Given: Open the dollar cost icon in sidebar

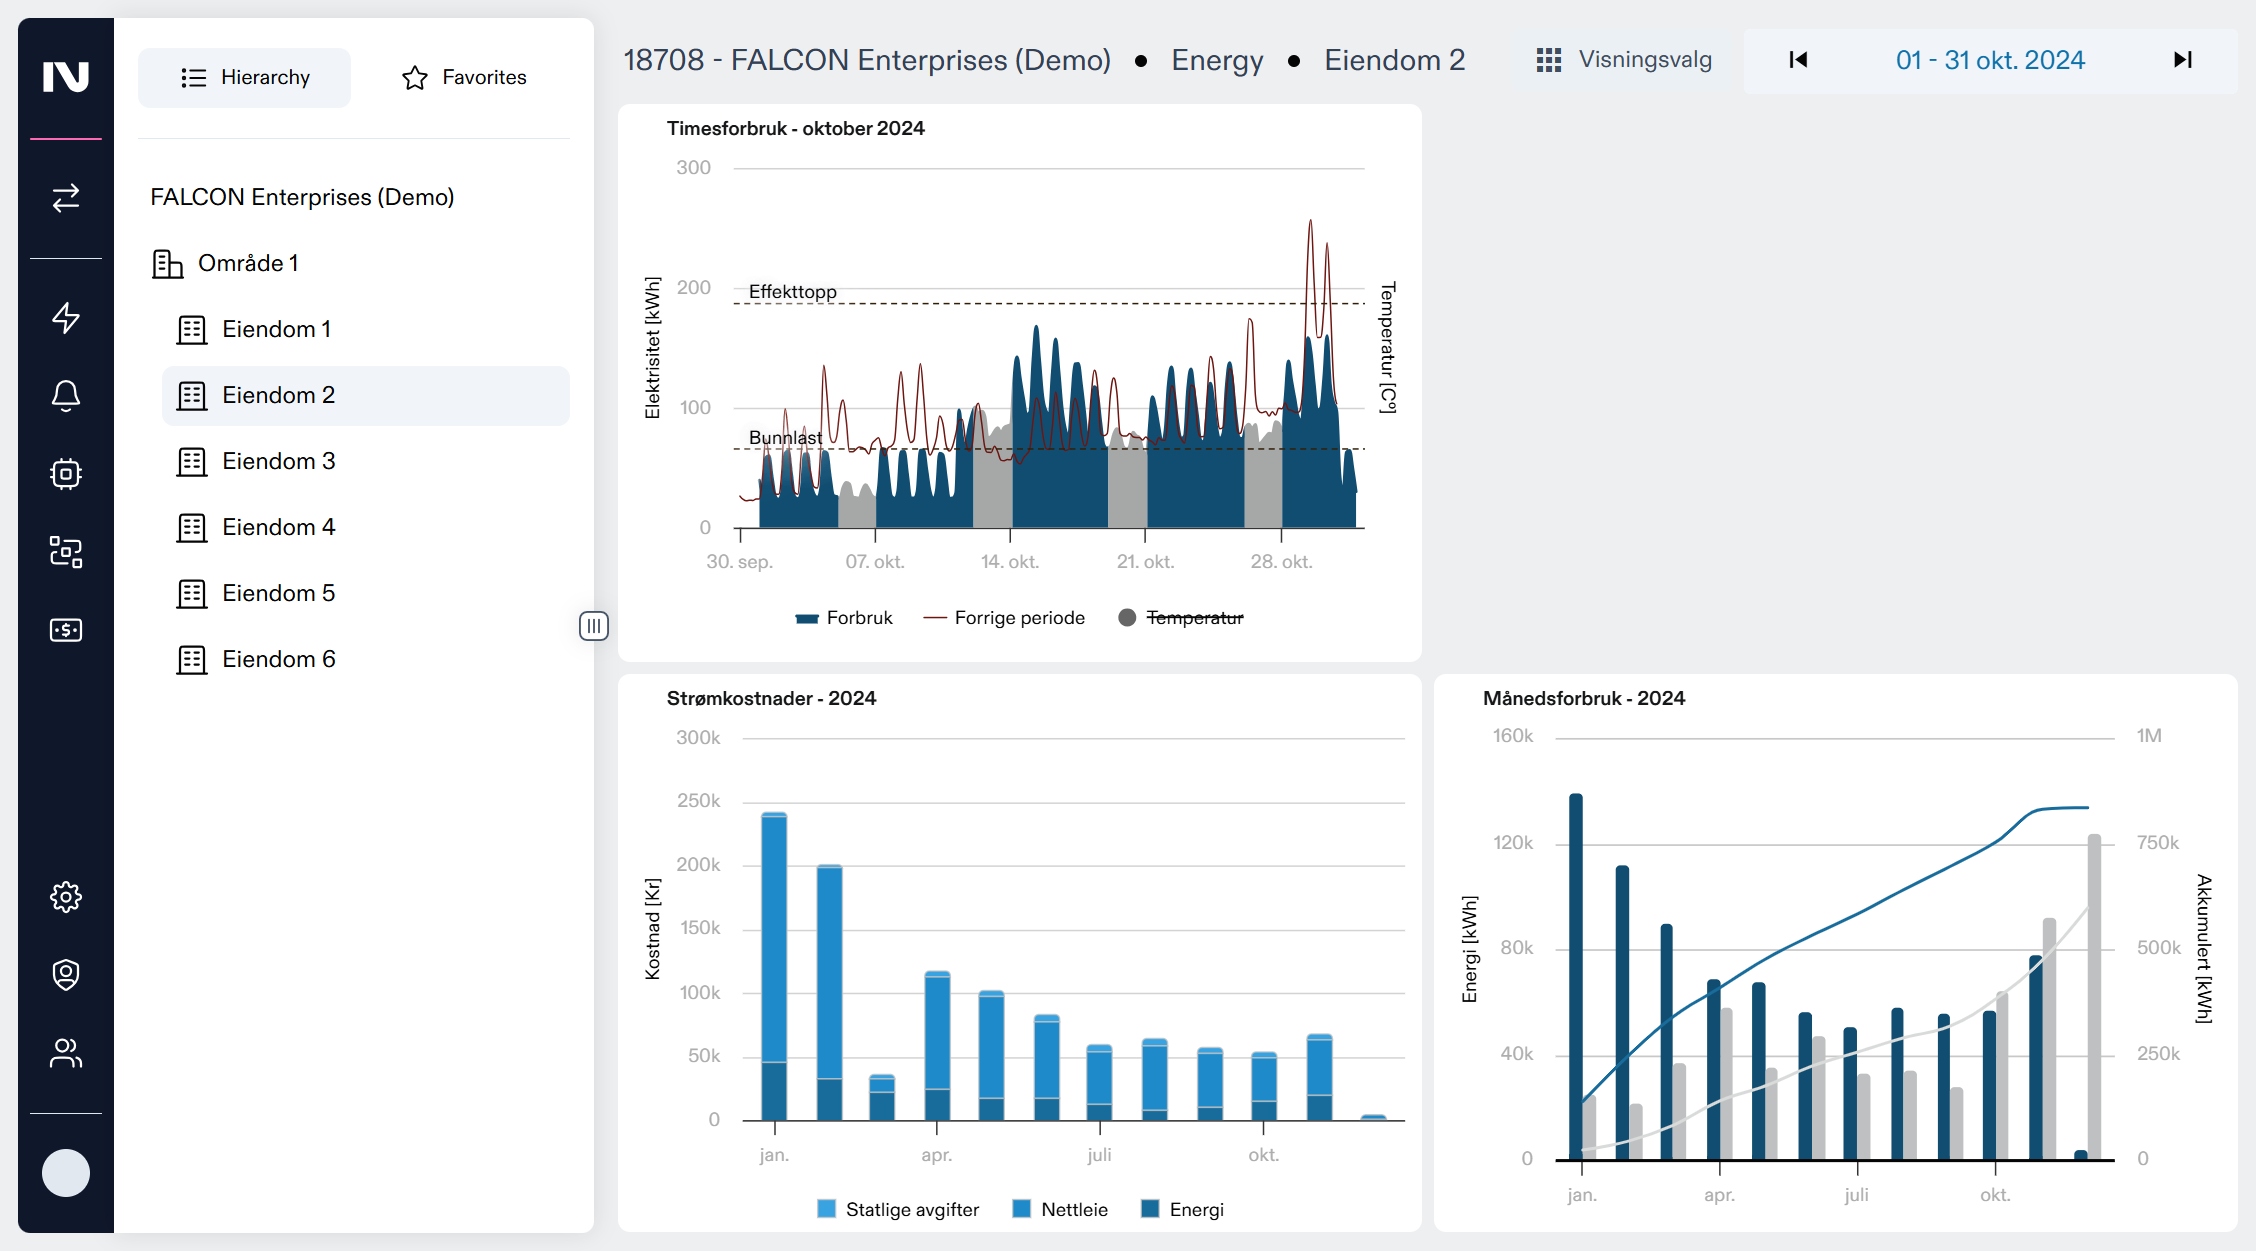Looking at the screenshot, I should tap(66, 630).
